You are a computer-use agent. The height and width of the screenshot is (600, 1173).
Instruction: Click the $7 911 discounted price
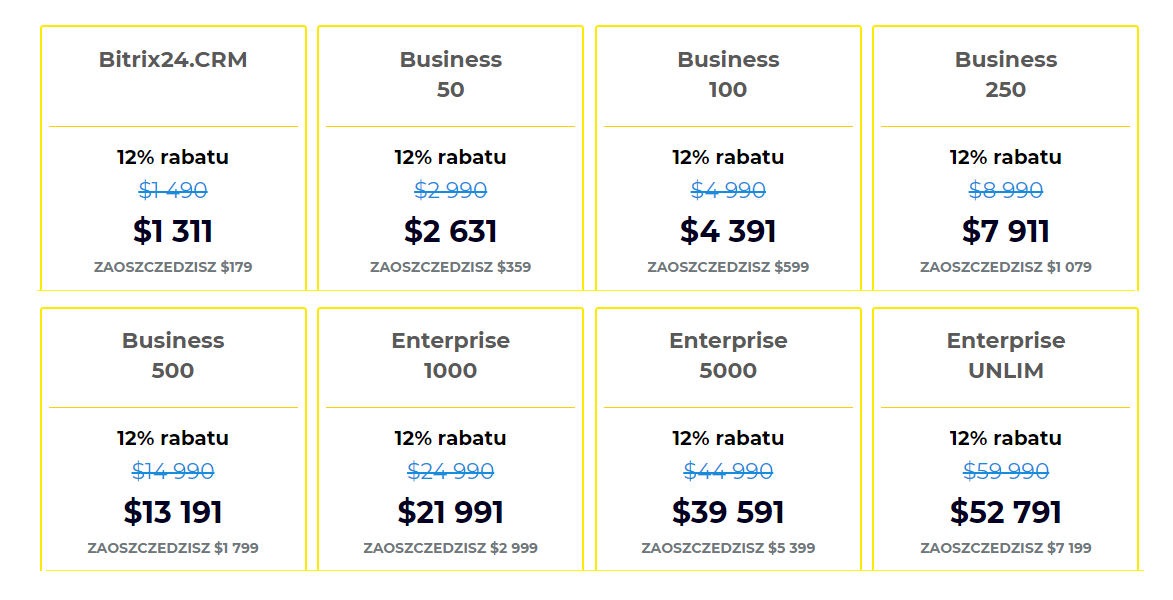[1005, 231]
